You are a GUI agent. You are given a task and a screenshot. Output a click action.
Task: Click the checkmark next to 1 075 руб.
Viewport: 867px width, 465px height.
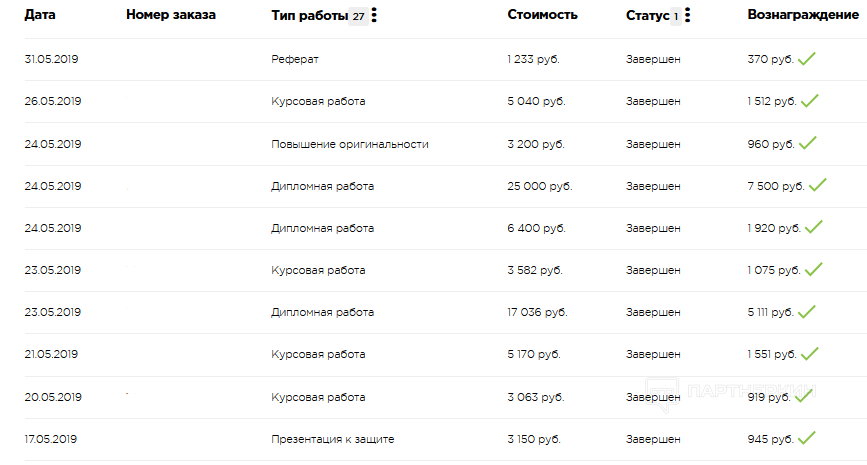pyautogui.click(x=814, y=269)
